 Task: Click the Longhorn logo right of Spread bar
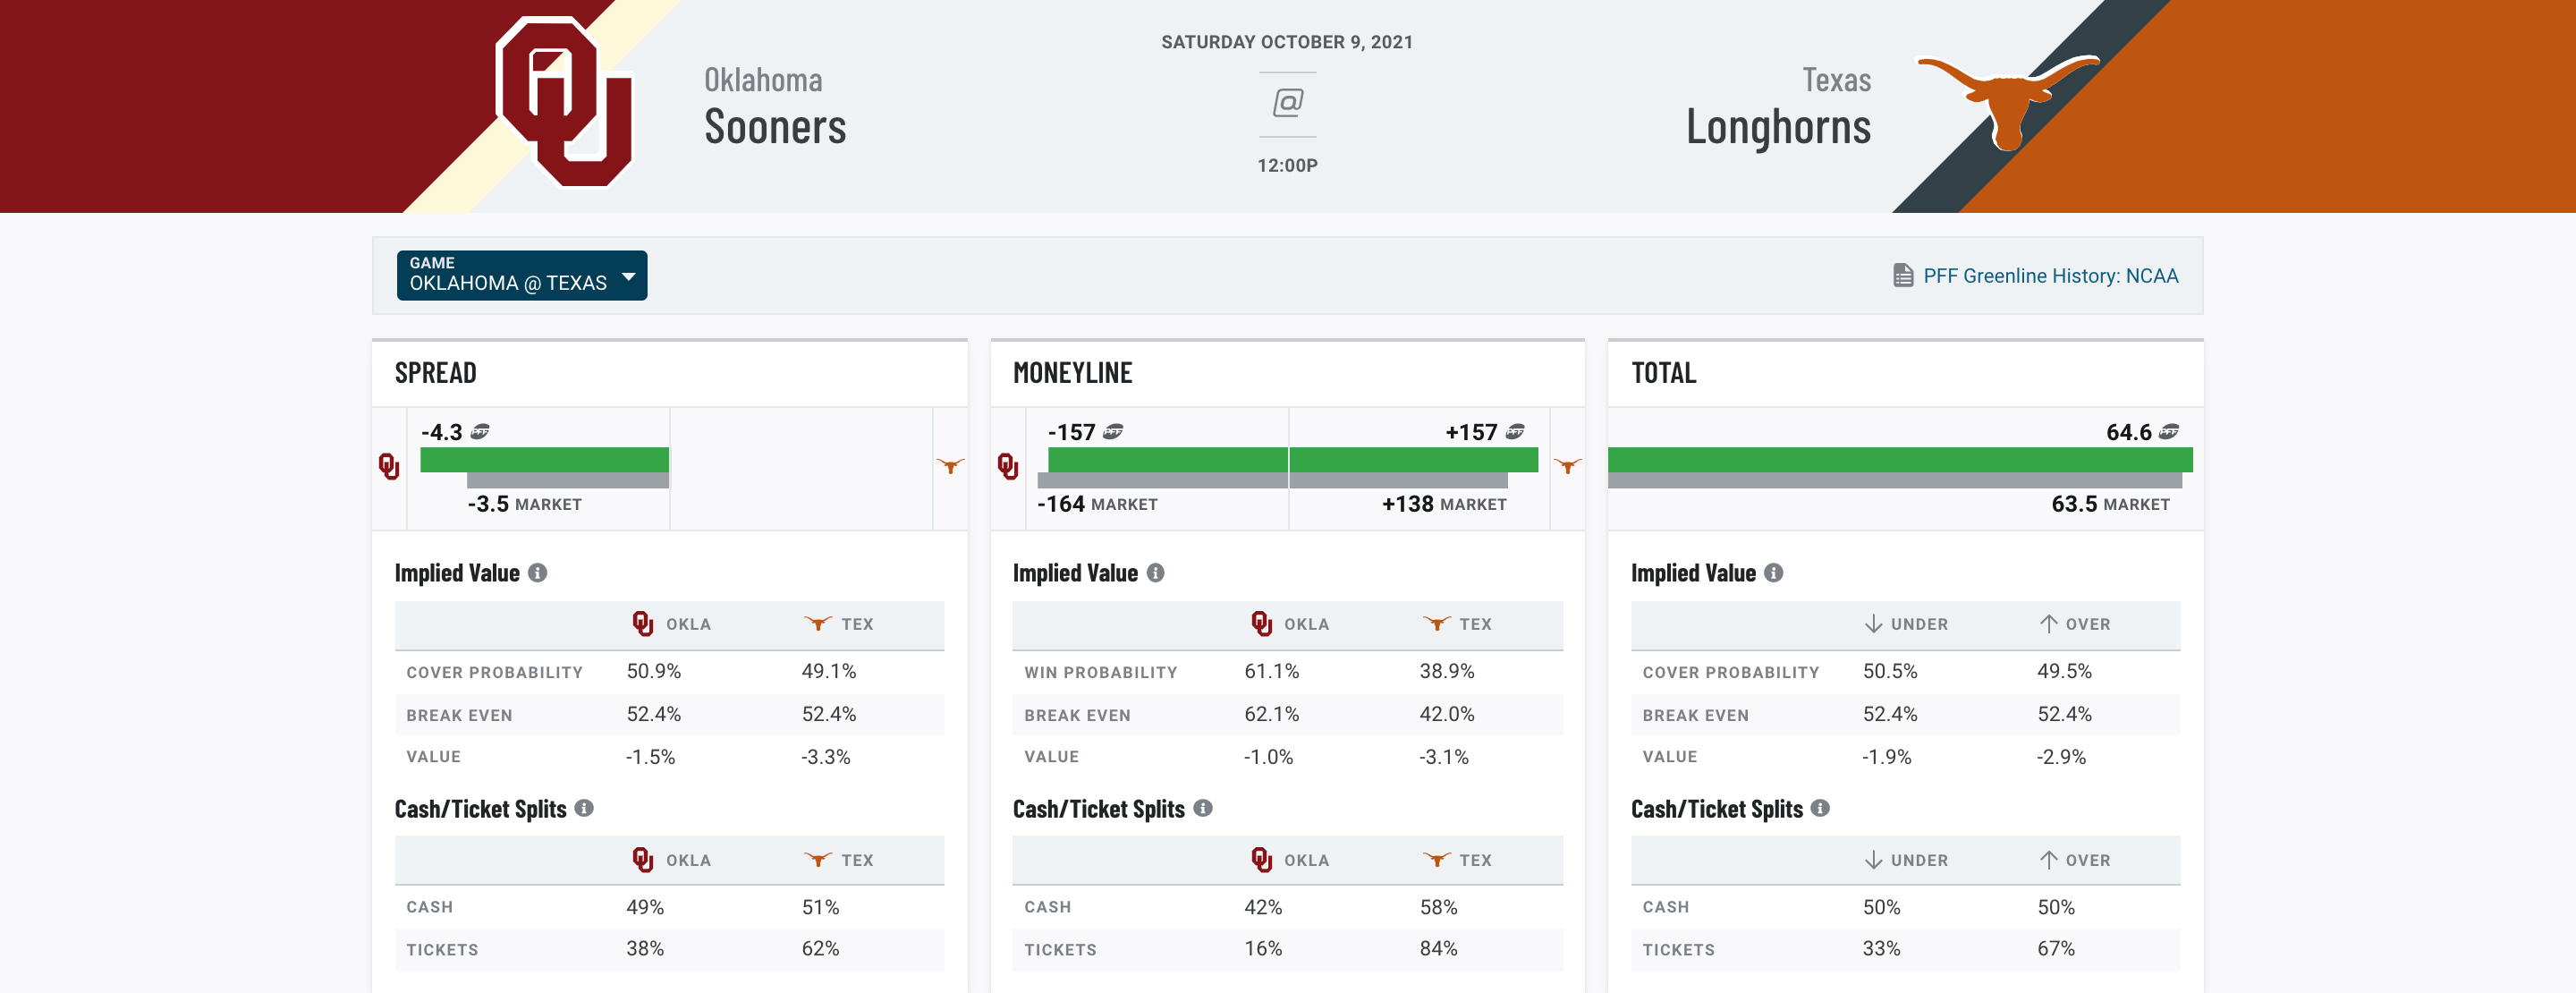coord(951,465)
